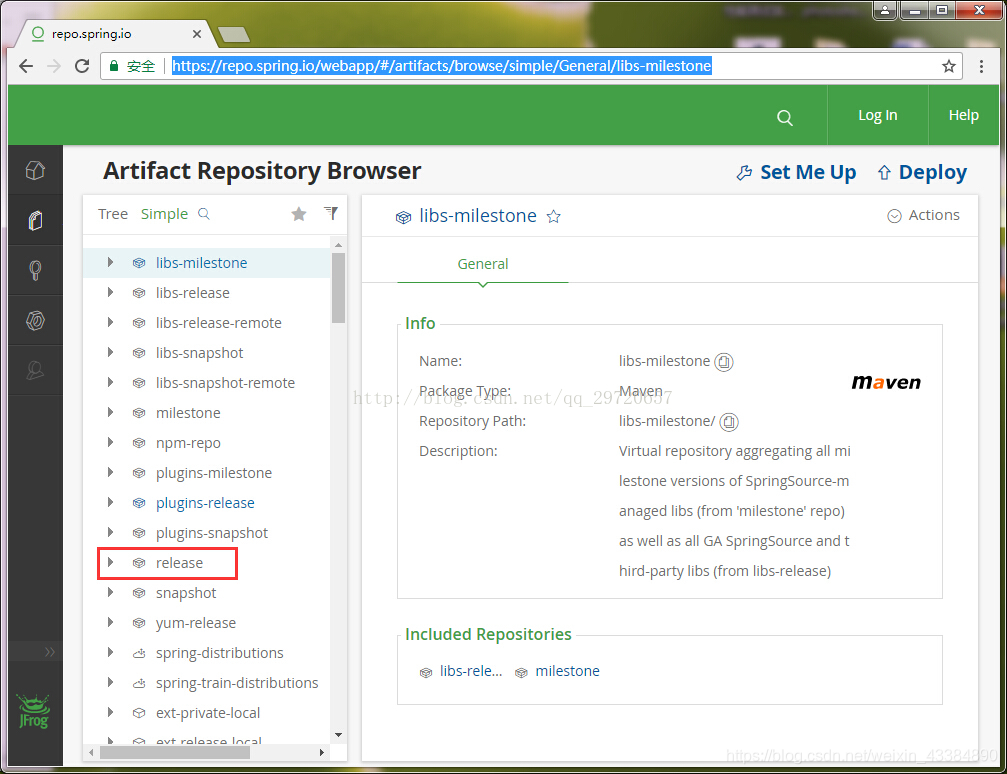Favorite libs-milestone with the star outline
1007x774 pixels.
click(x=554, y=216)
